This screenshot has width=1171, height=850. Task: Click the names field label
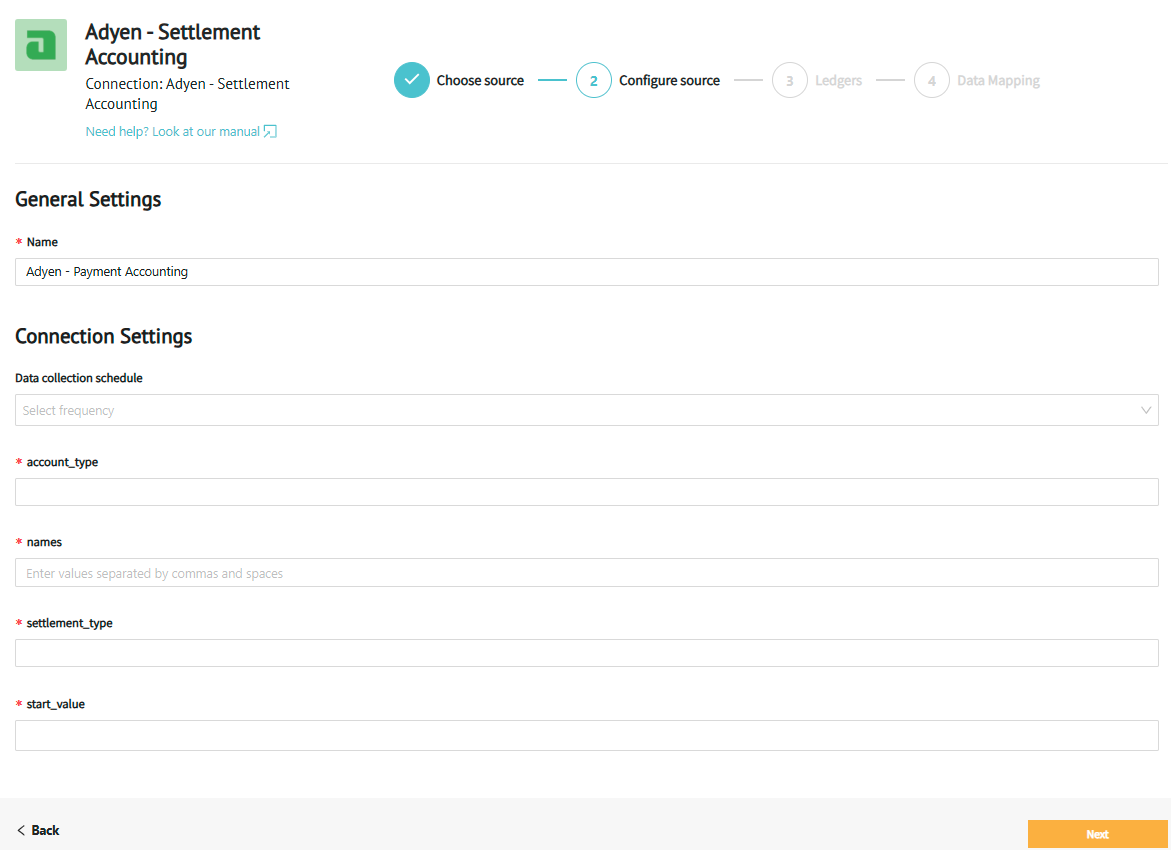44,542
